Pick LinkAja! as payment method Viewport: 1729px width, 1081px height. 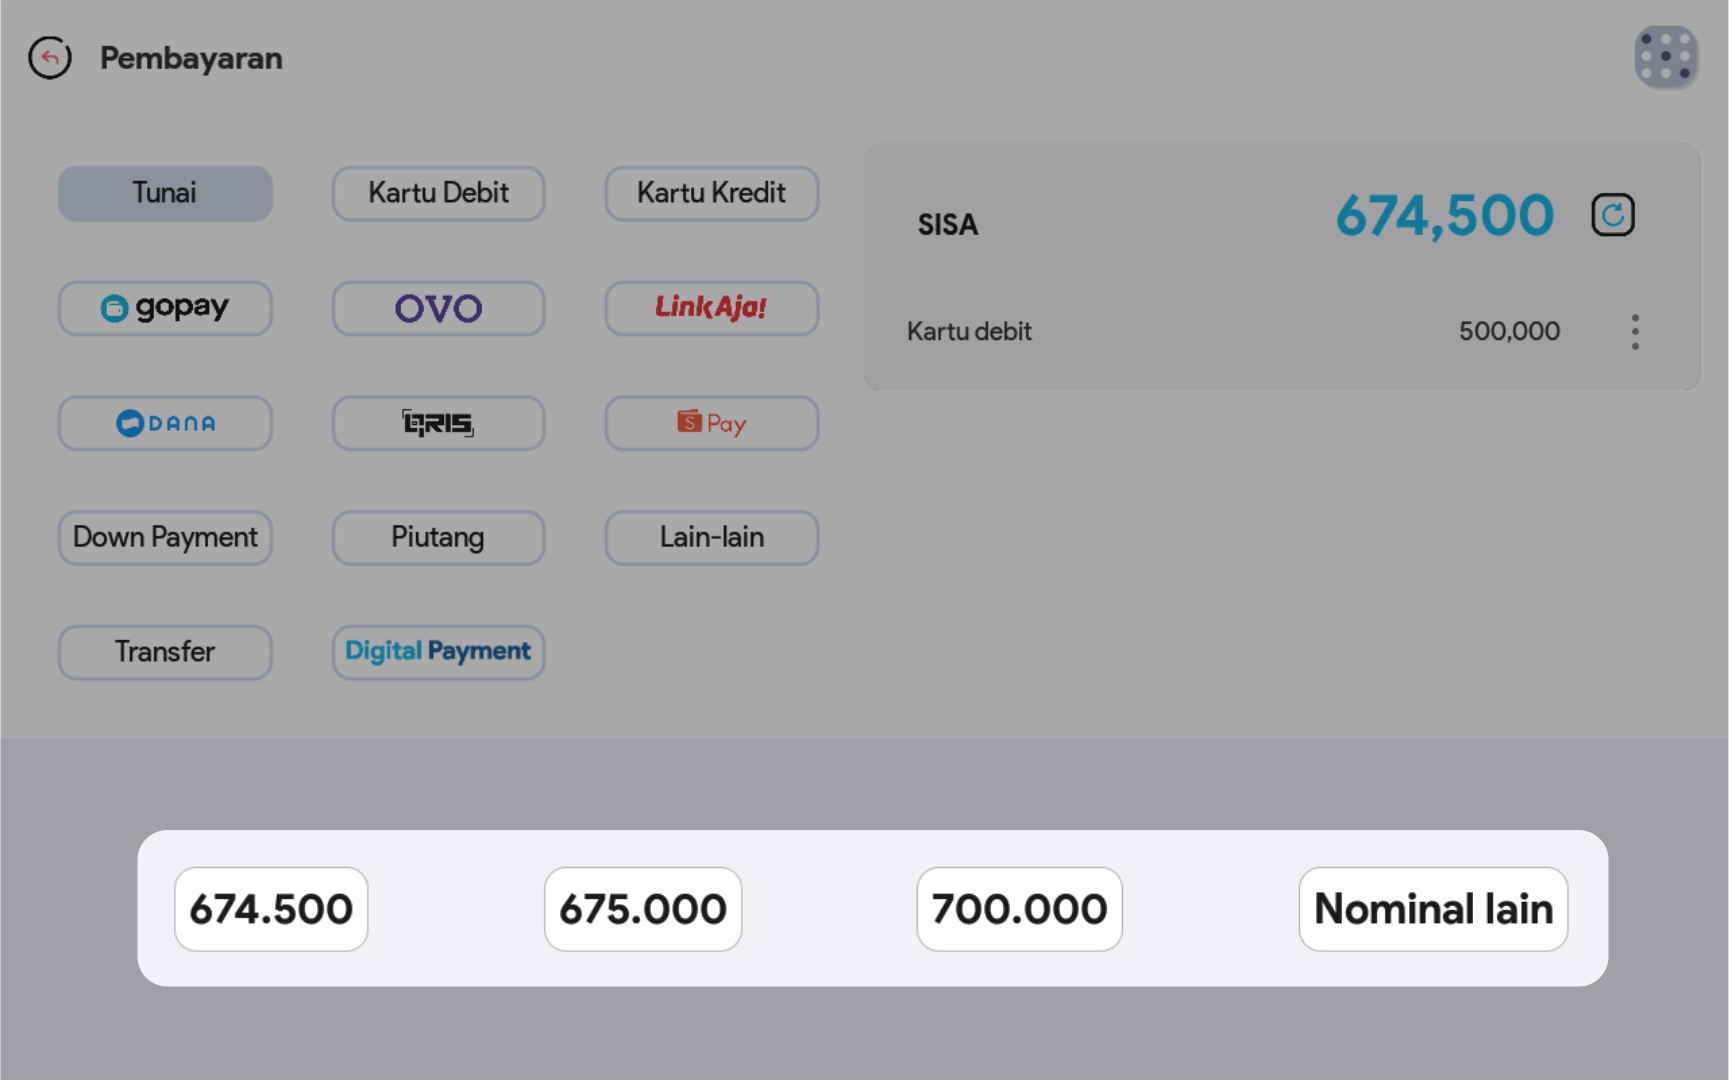pyautogui.click(x=711, y=308)
